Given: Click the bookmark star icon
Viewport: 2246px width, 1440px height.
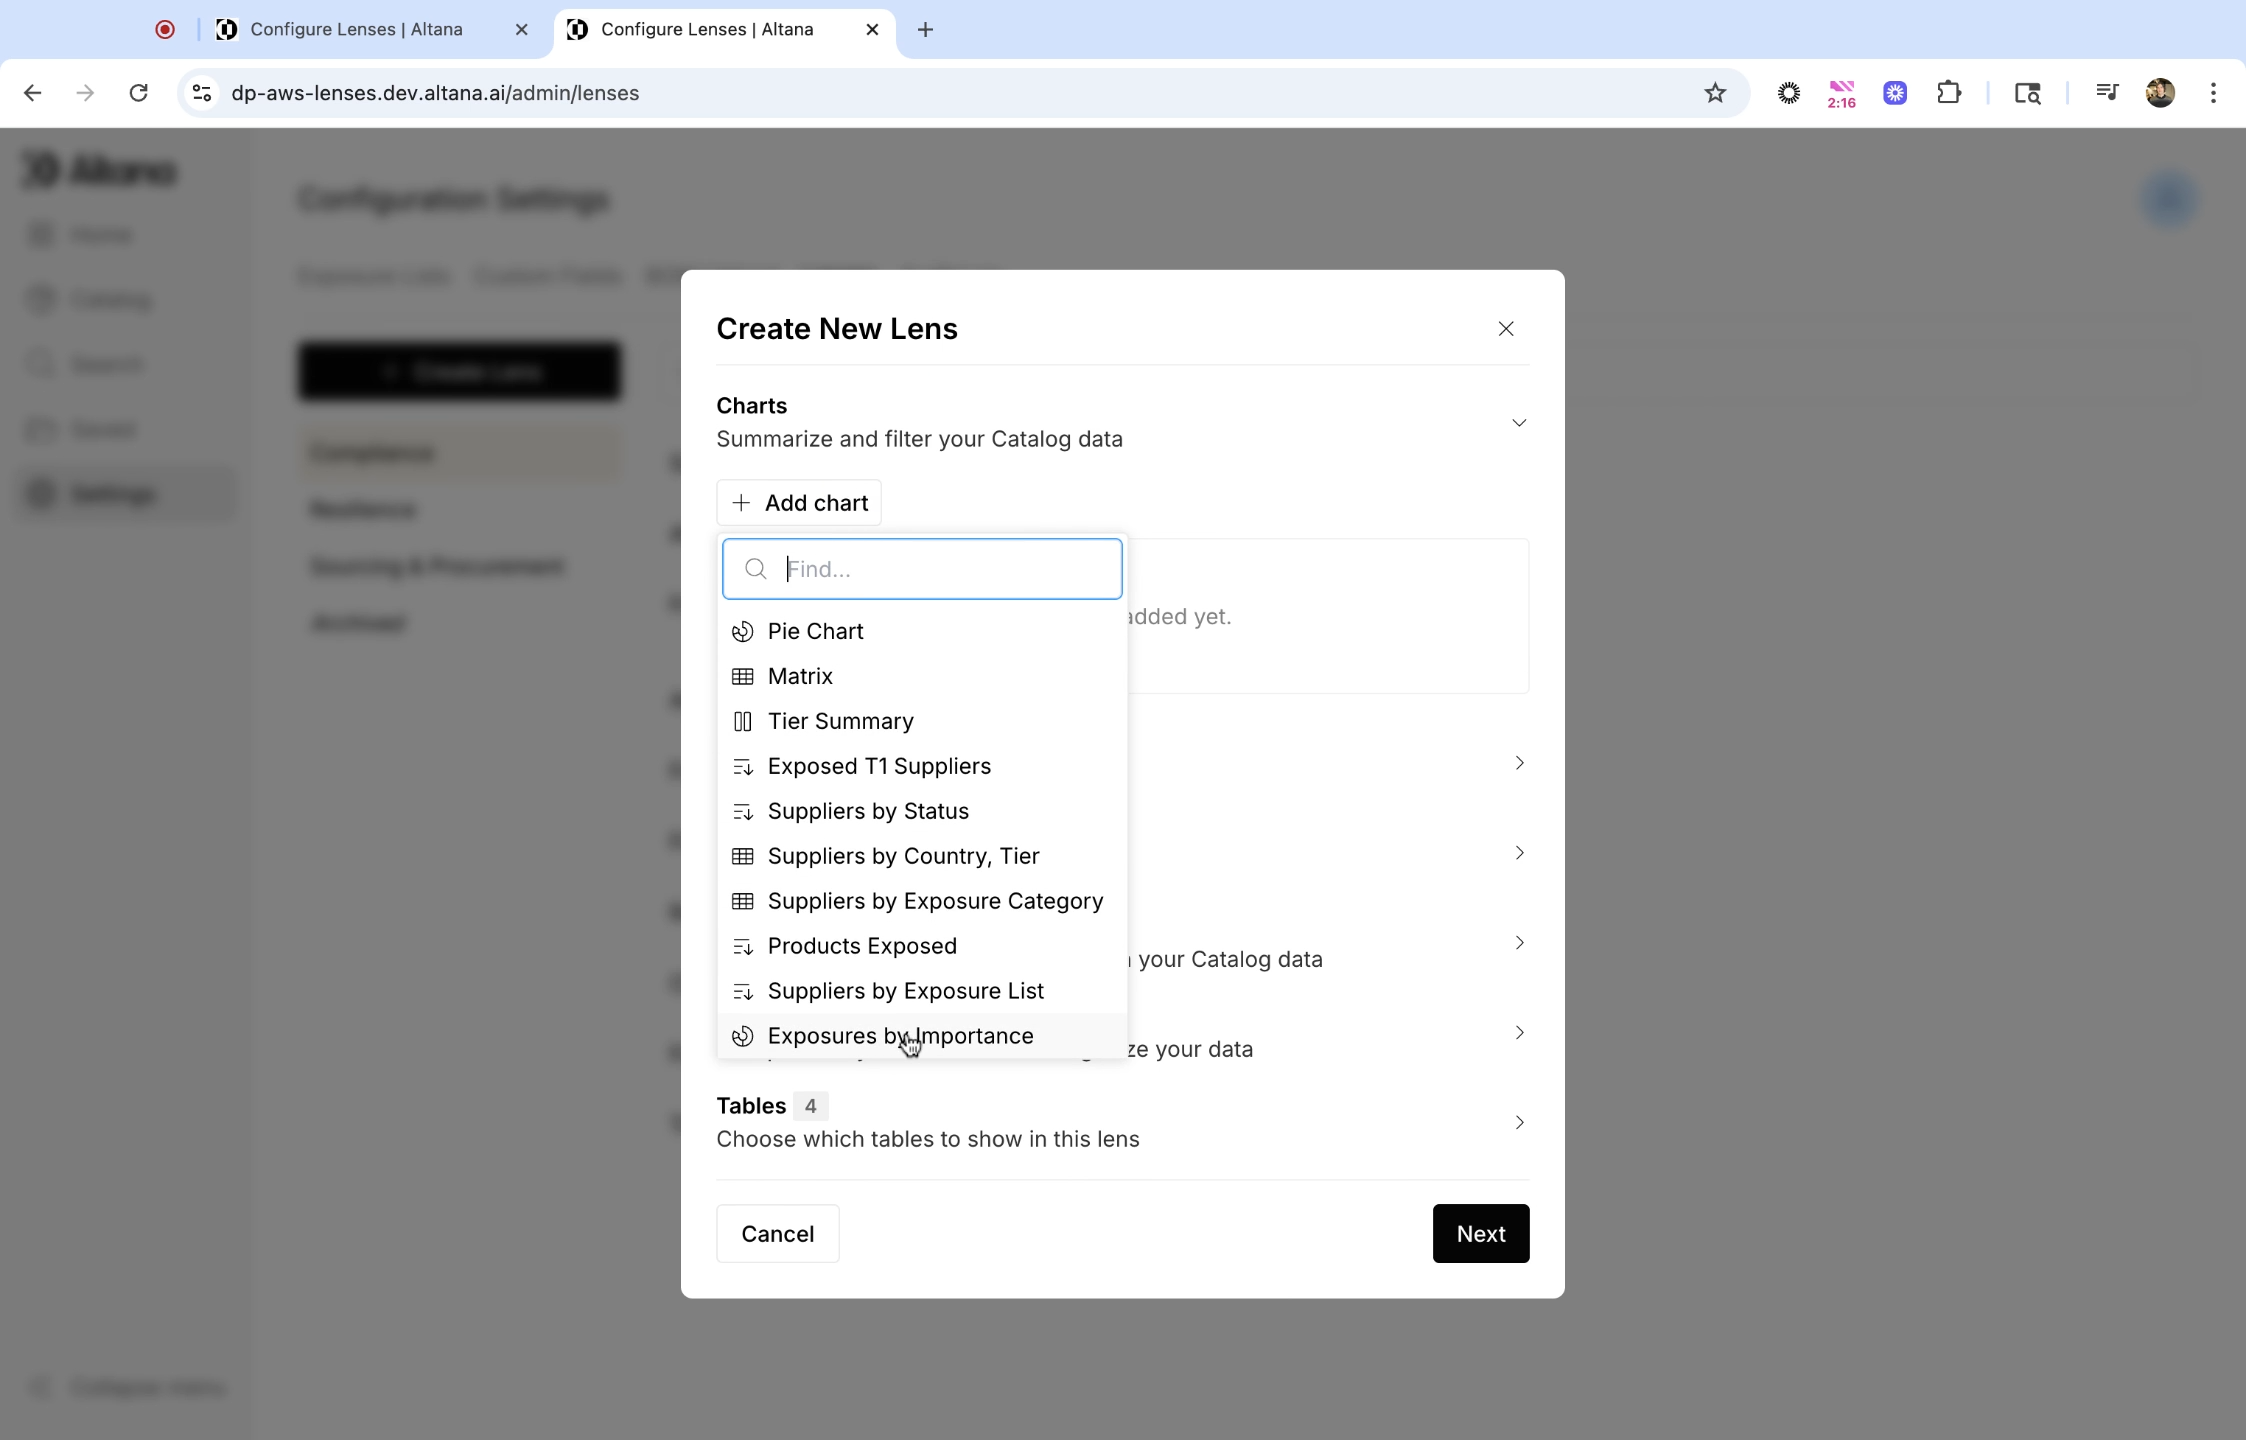Looking at the screenshot, I should tap(1715, 93).
